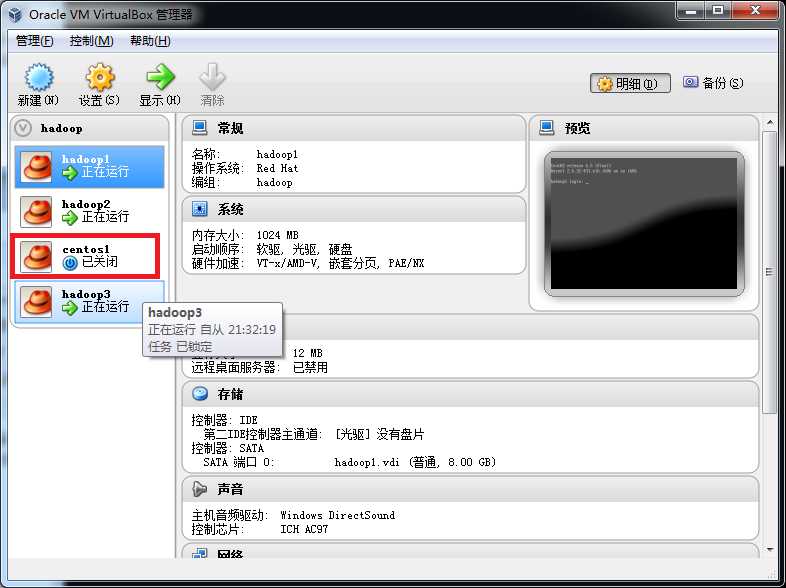Open the 系统 section header
Image resolution: width=786 pixels, height=588 pixels.
[x=354, y=209]
